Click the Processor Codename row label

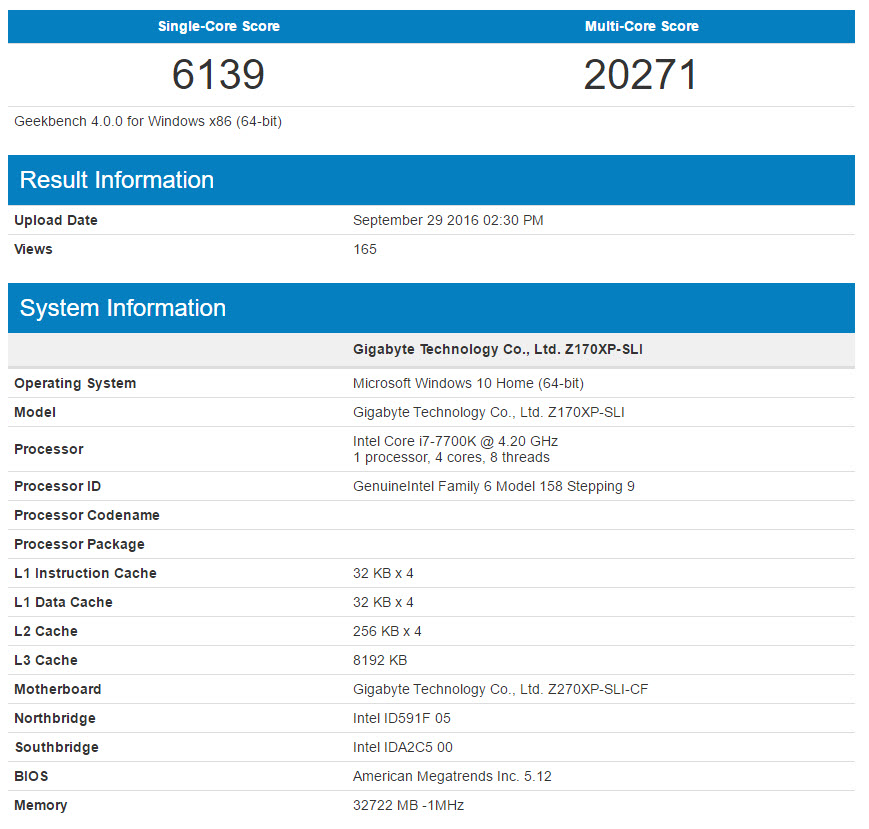tap(87, 515)
